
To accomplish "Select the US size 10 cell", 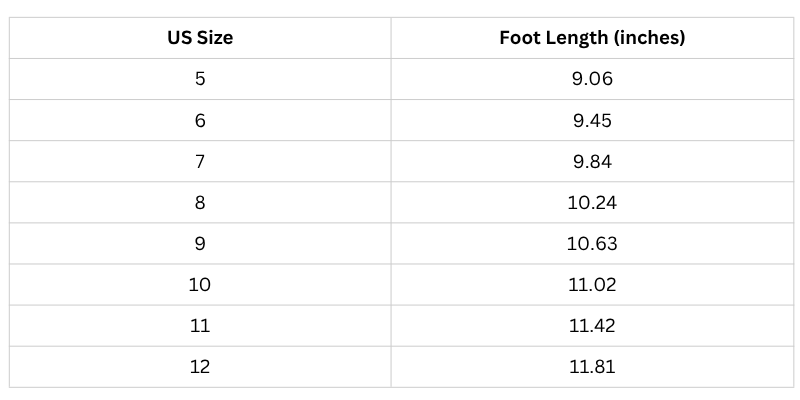I will pyautogui.click(x=200, y=284).
